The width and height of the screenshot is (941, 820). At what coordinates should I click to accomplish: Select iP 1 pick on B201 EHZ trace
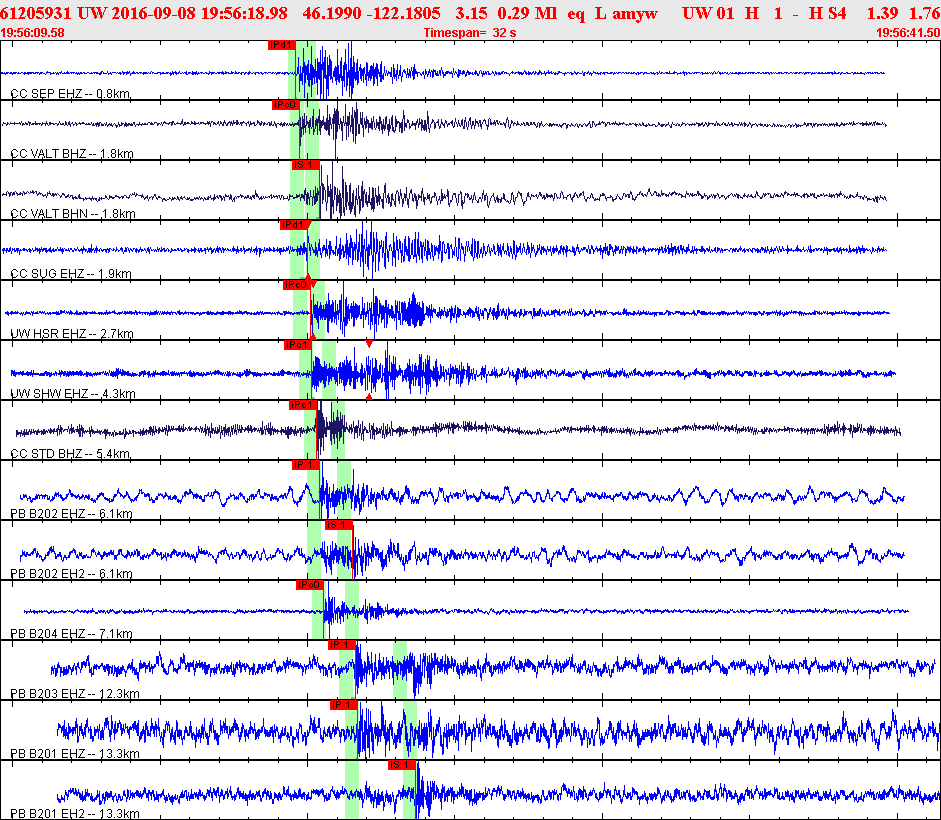[344, 705]
